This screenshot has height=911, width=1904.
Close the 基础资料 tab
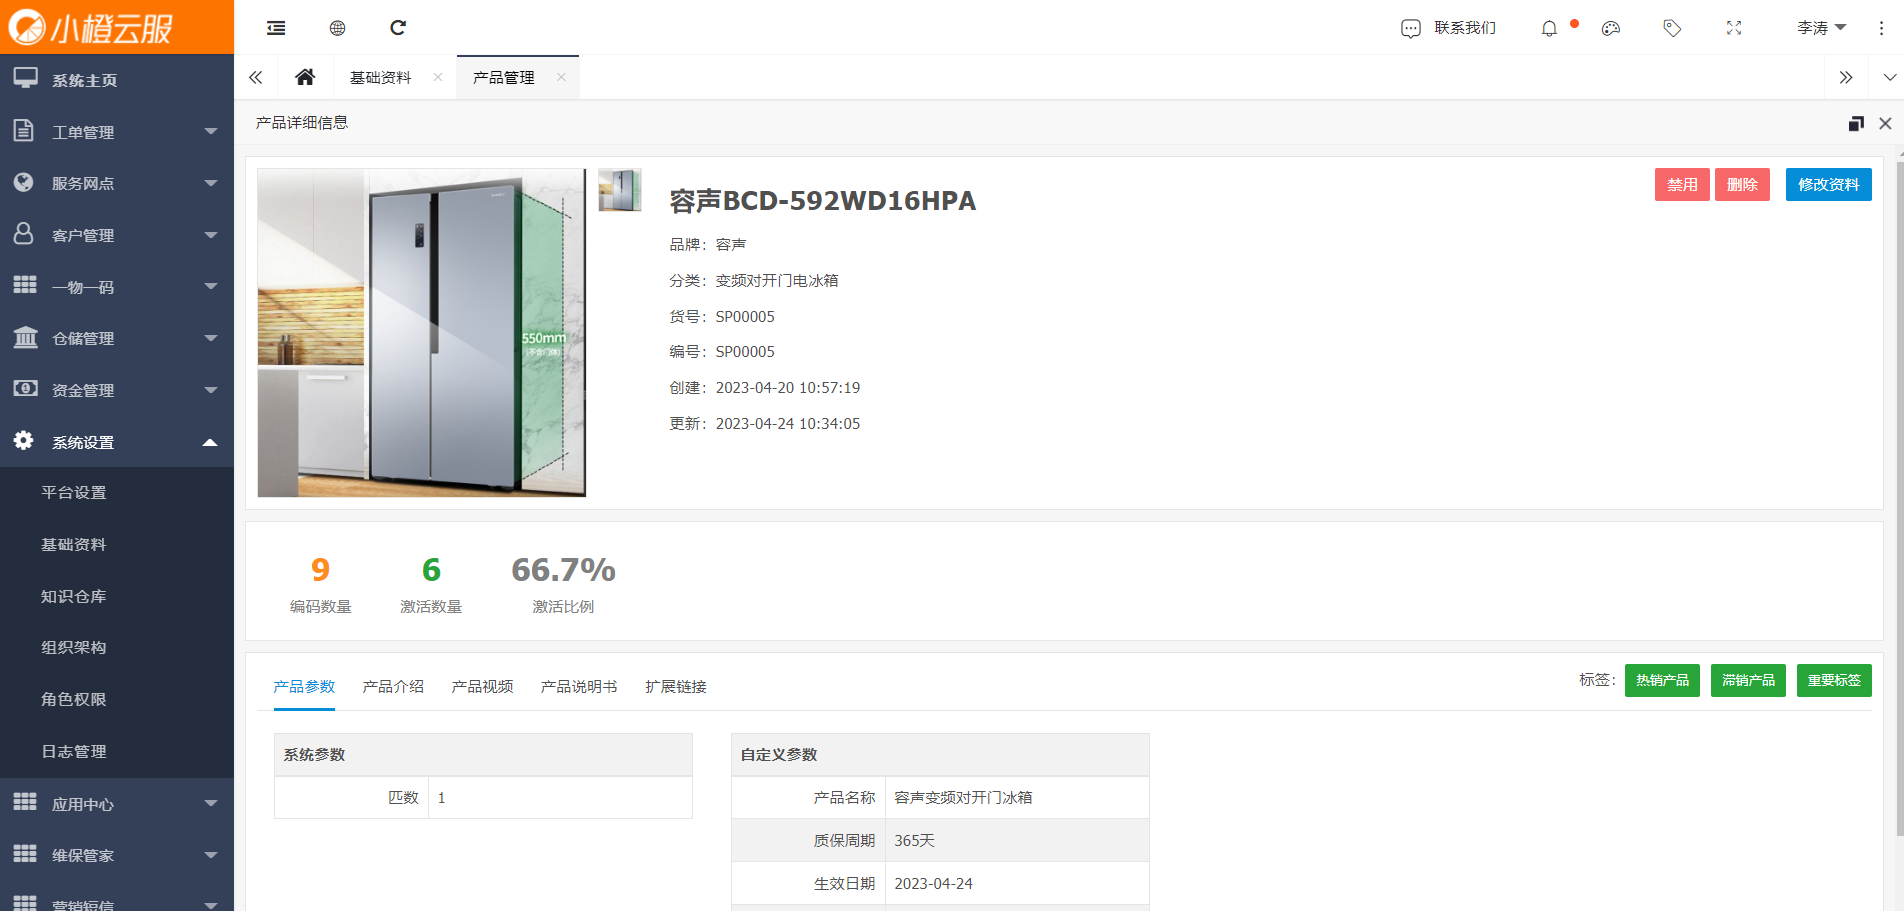438,77
